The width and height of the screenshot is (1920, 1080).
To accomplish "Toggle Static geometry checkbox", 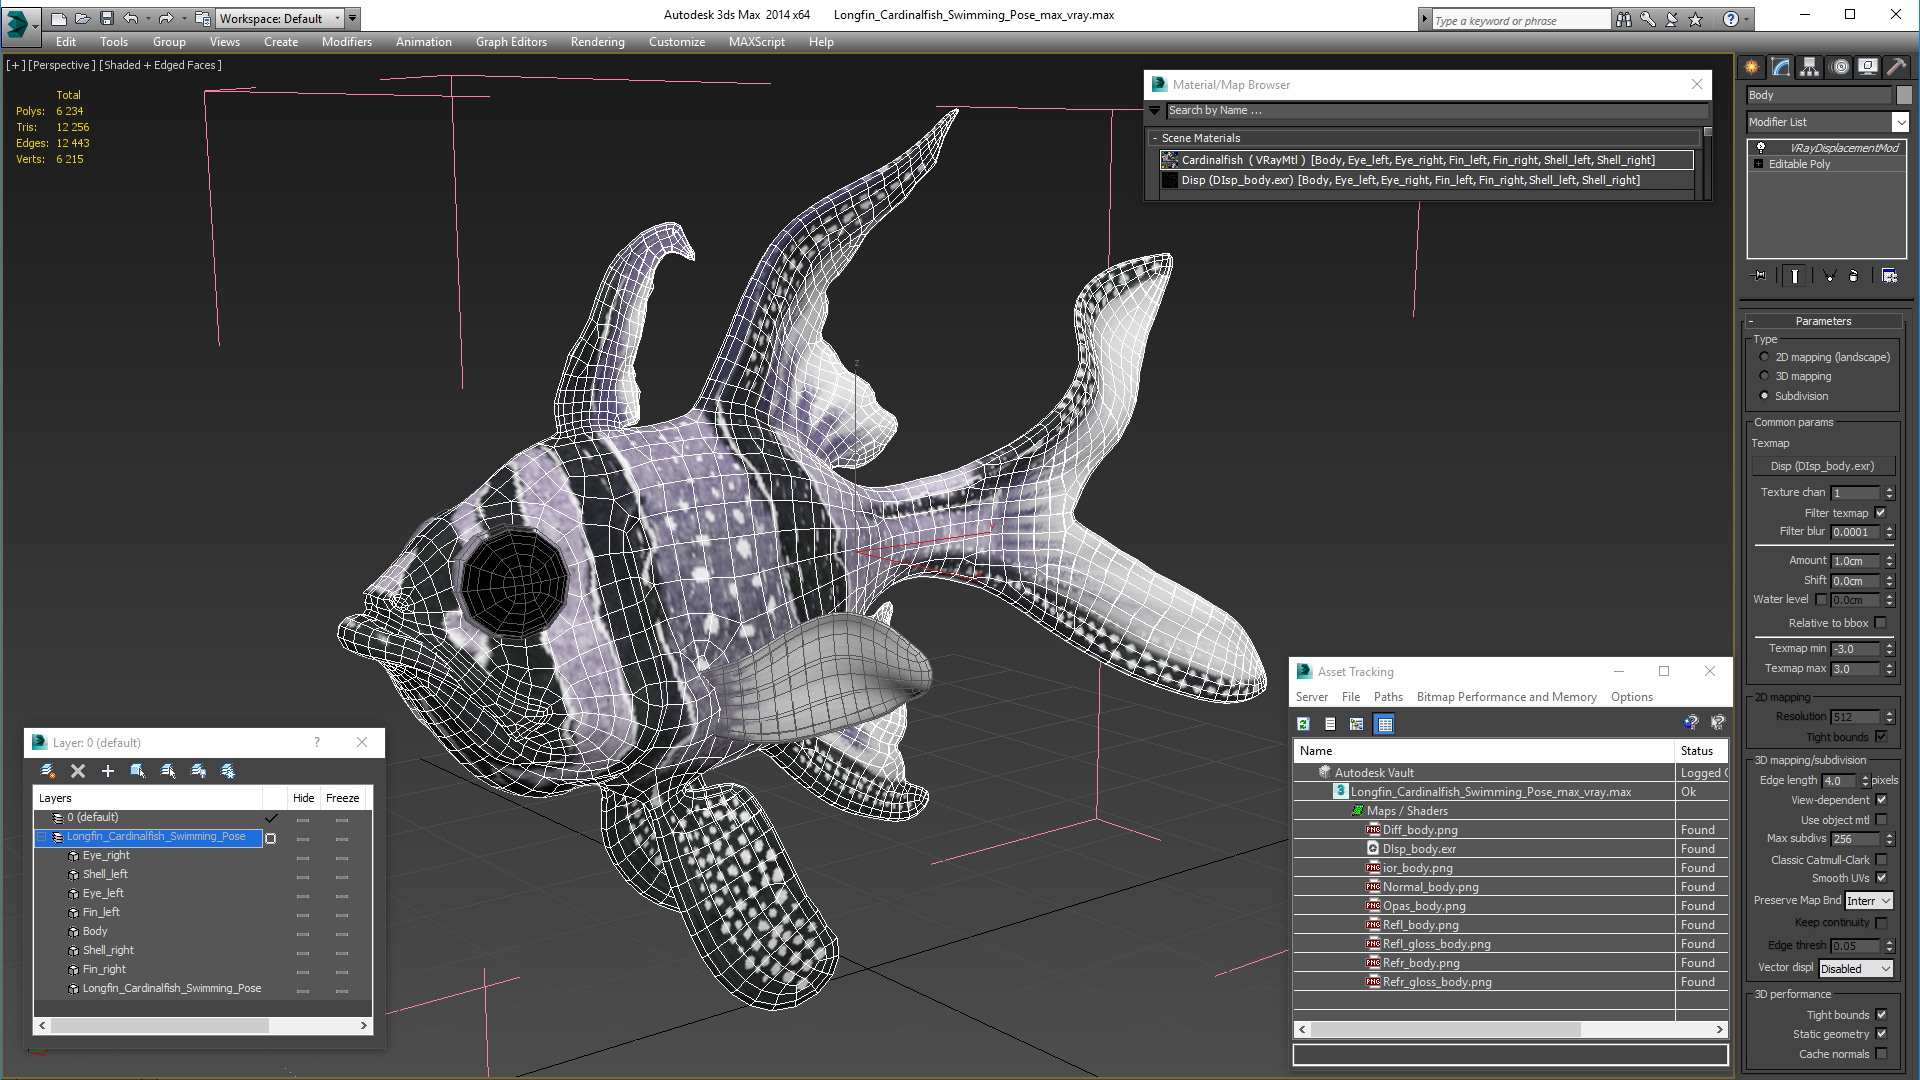I will pyautogui.click(x=1881, y=1034).
